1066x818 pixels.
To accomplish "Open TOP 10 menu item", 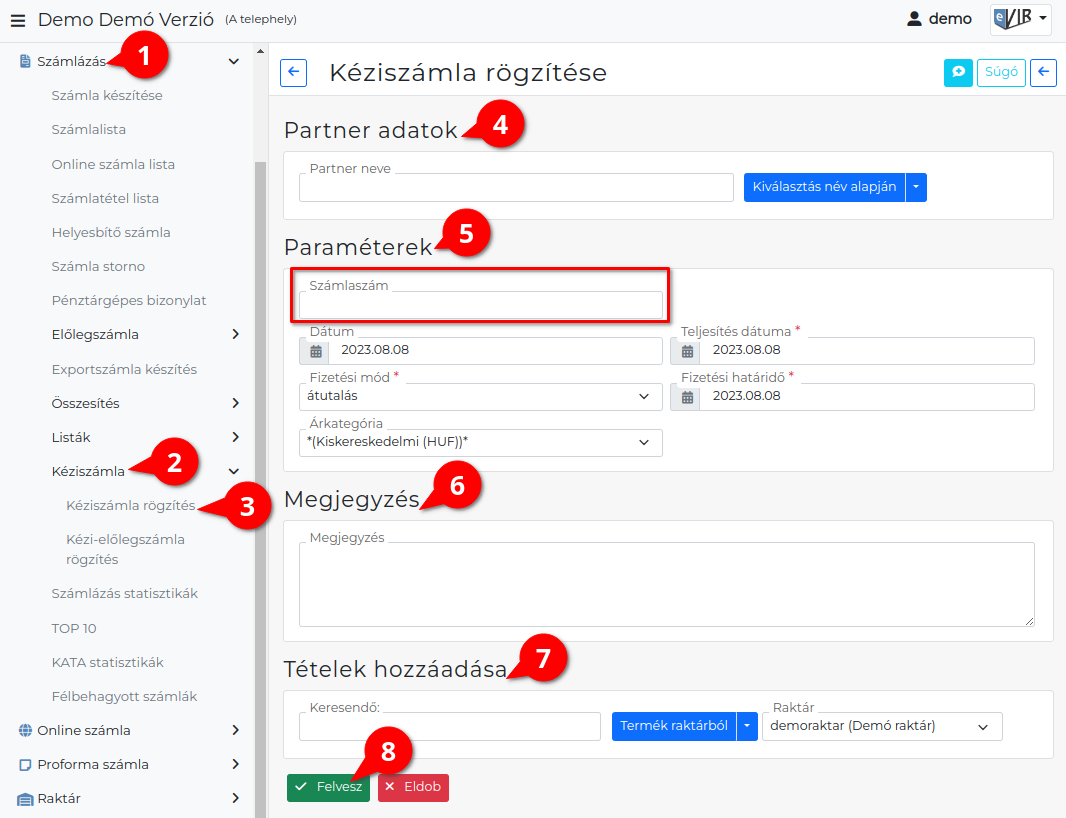I will click(x=73, y=628).
